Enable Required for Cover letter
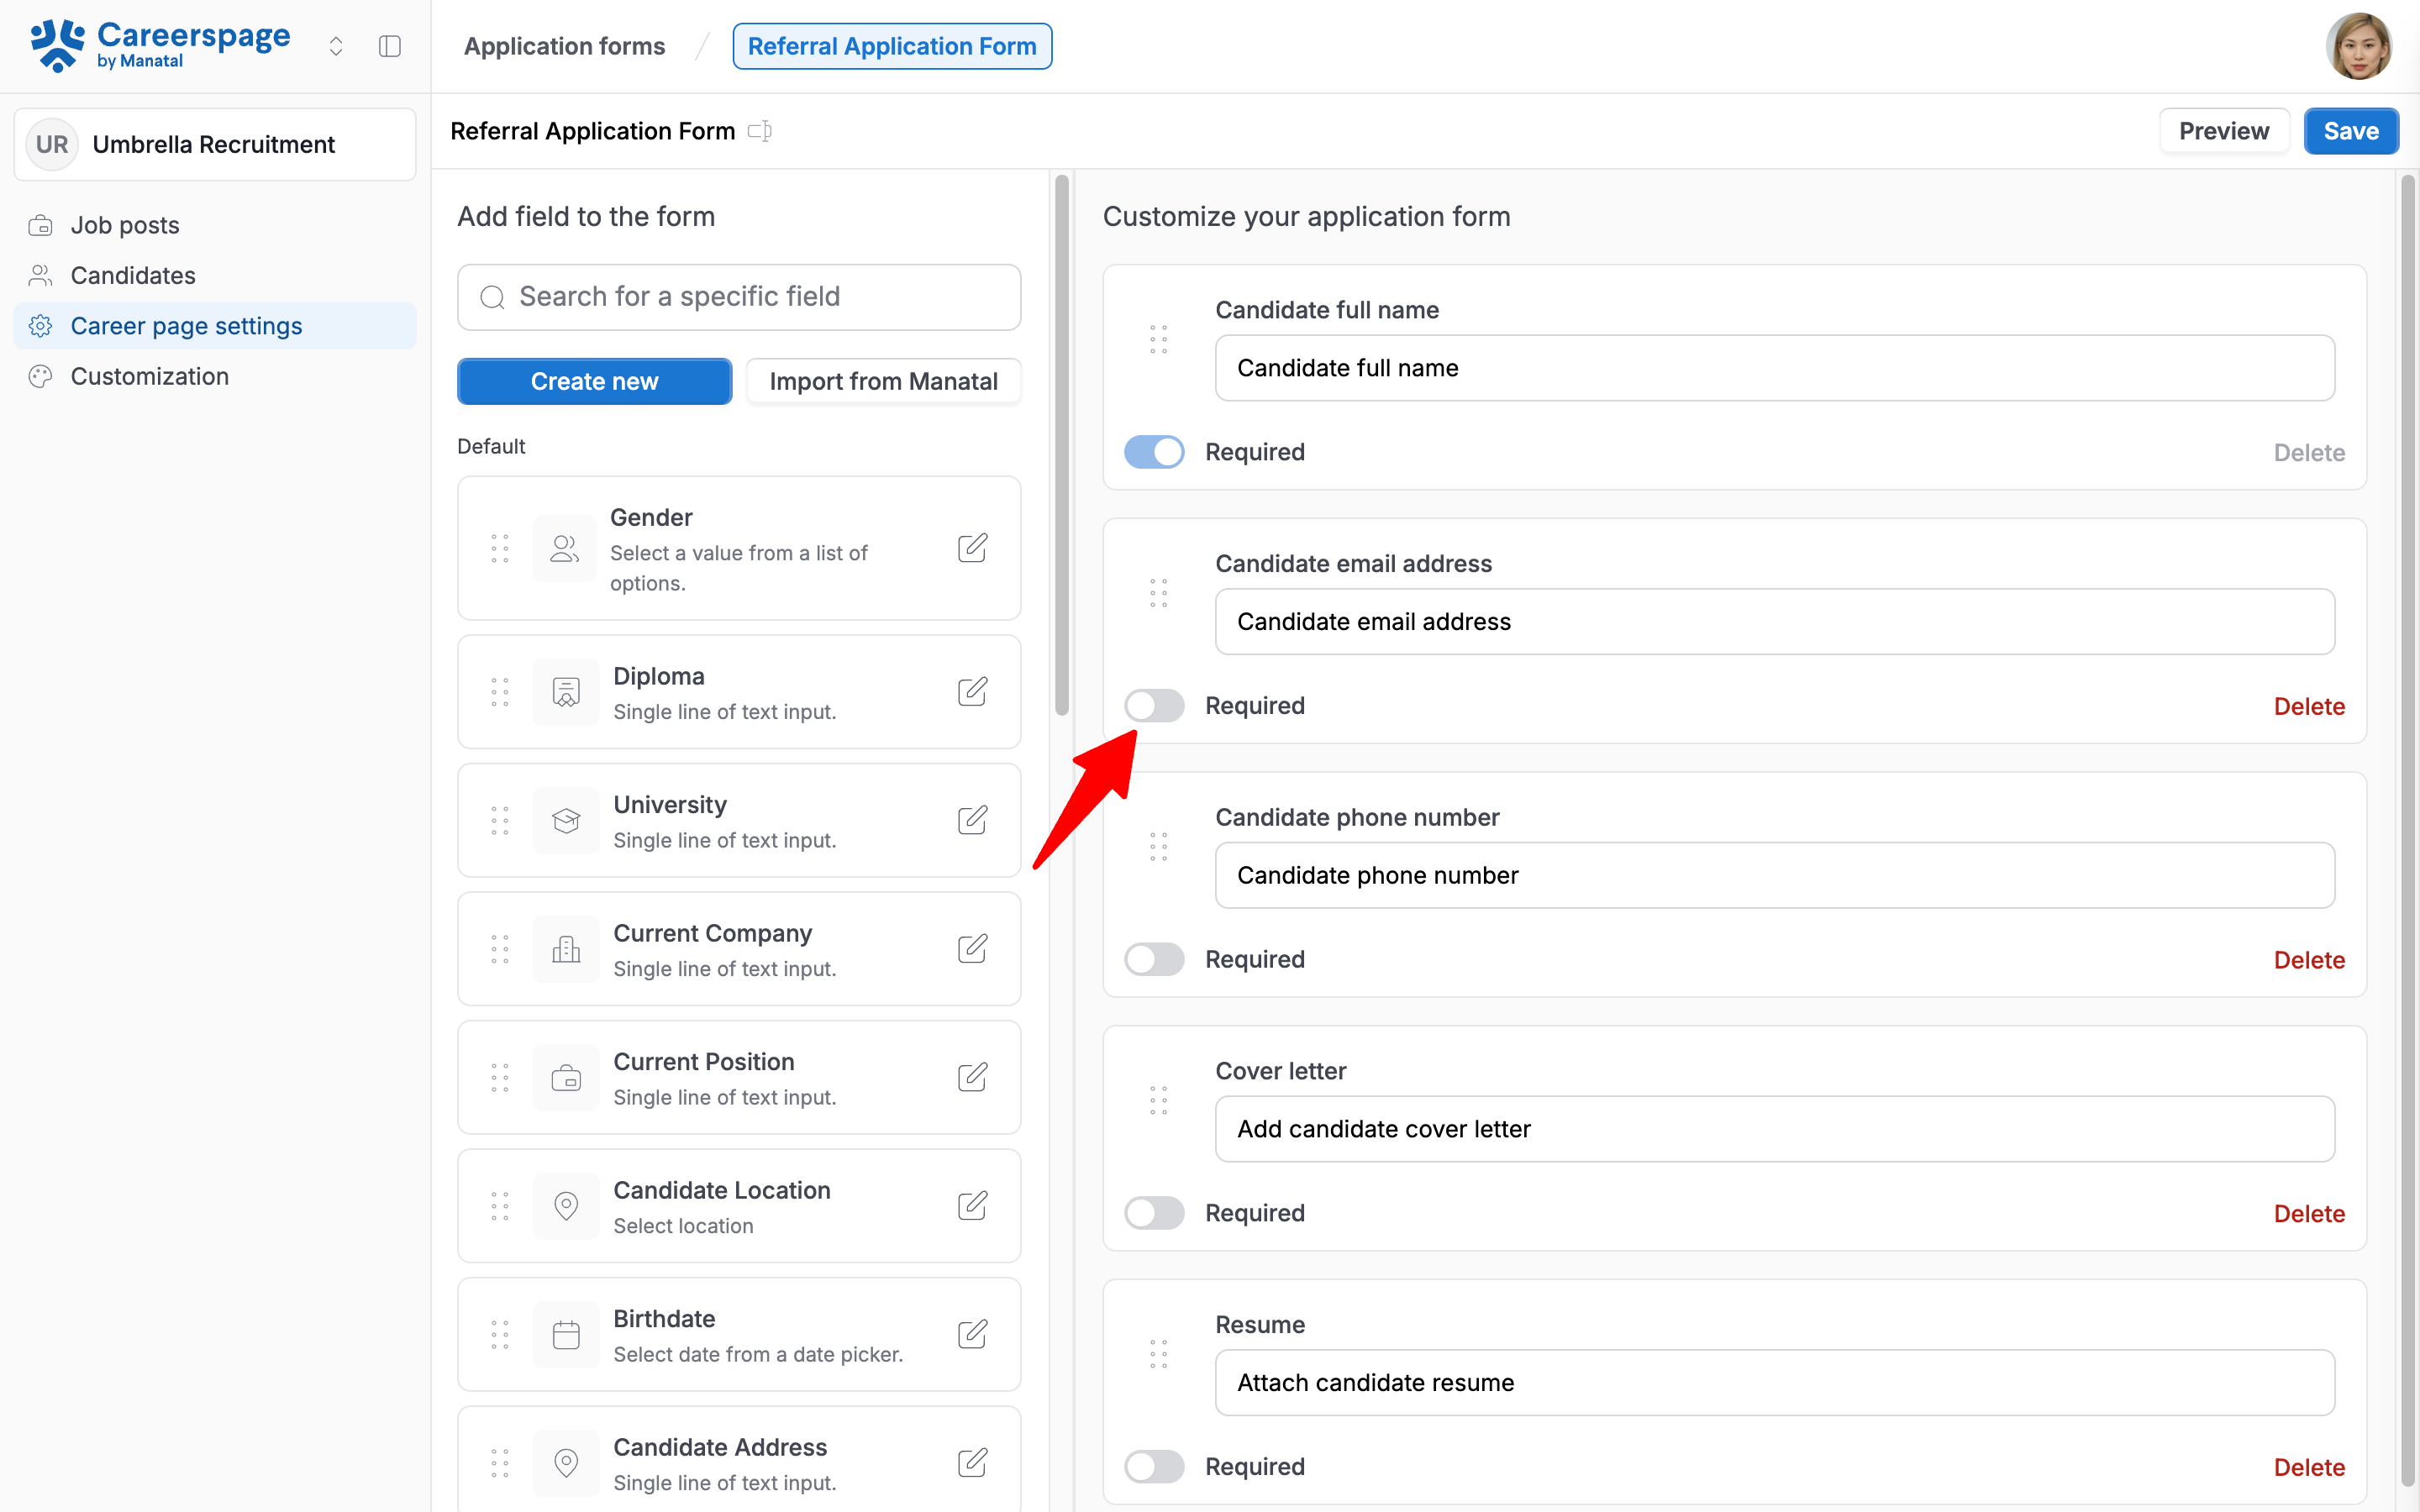The image size is (2420, 1512). (1154, 1213)
